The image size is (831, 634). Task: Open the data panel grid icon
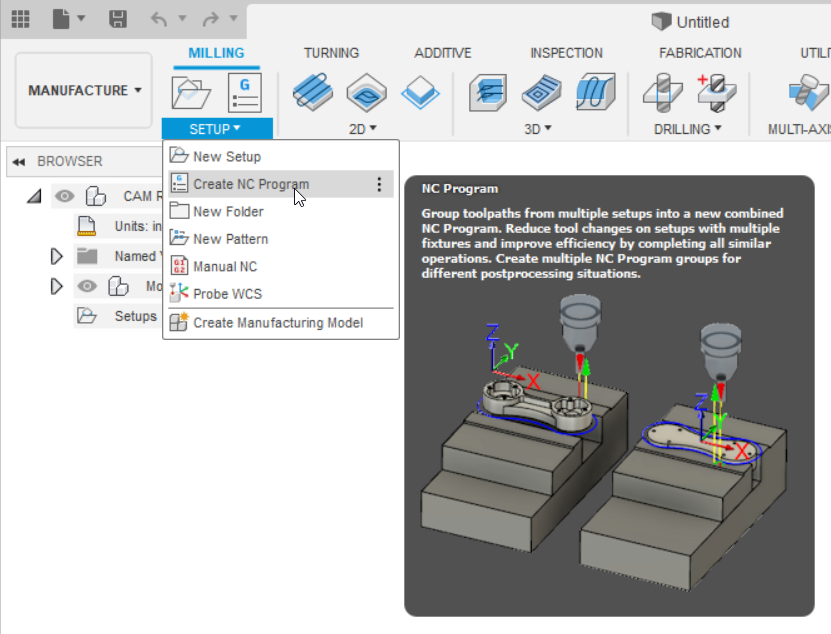[20, 19]
